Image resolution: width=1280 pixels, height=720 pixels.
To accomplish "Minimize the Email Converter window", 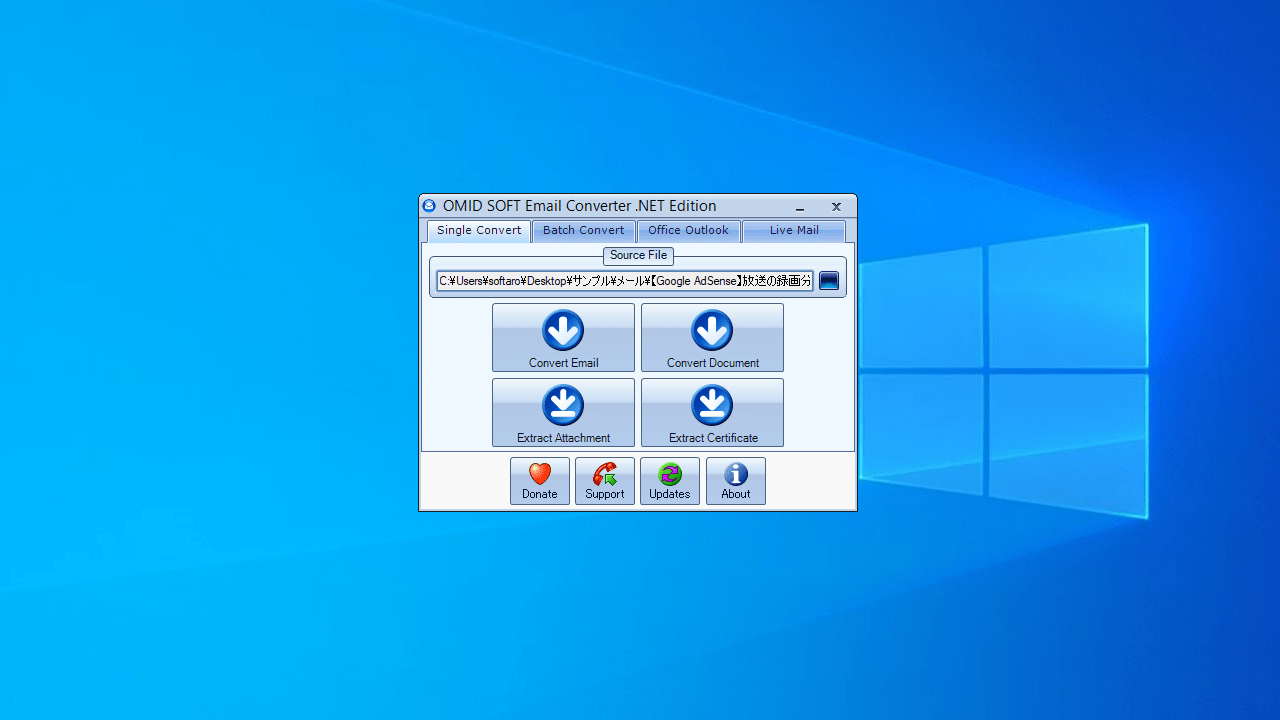I will (800, 207).
